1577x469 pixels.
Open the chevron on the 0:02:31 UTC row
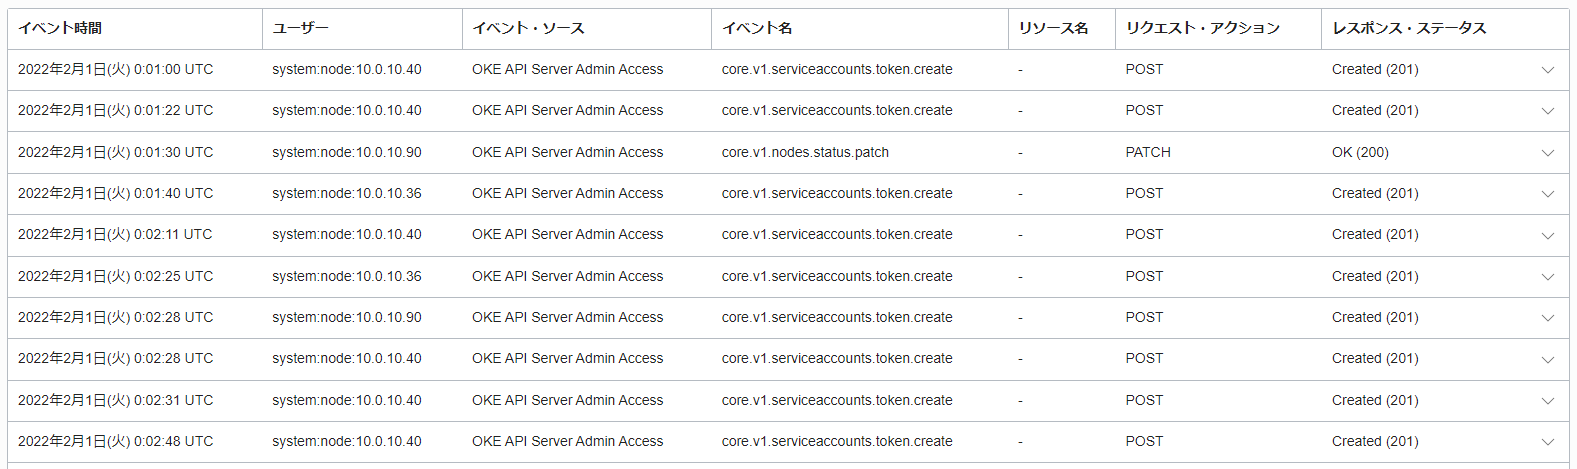[x=1547, y=401]
